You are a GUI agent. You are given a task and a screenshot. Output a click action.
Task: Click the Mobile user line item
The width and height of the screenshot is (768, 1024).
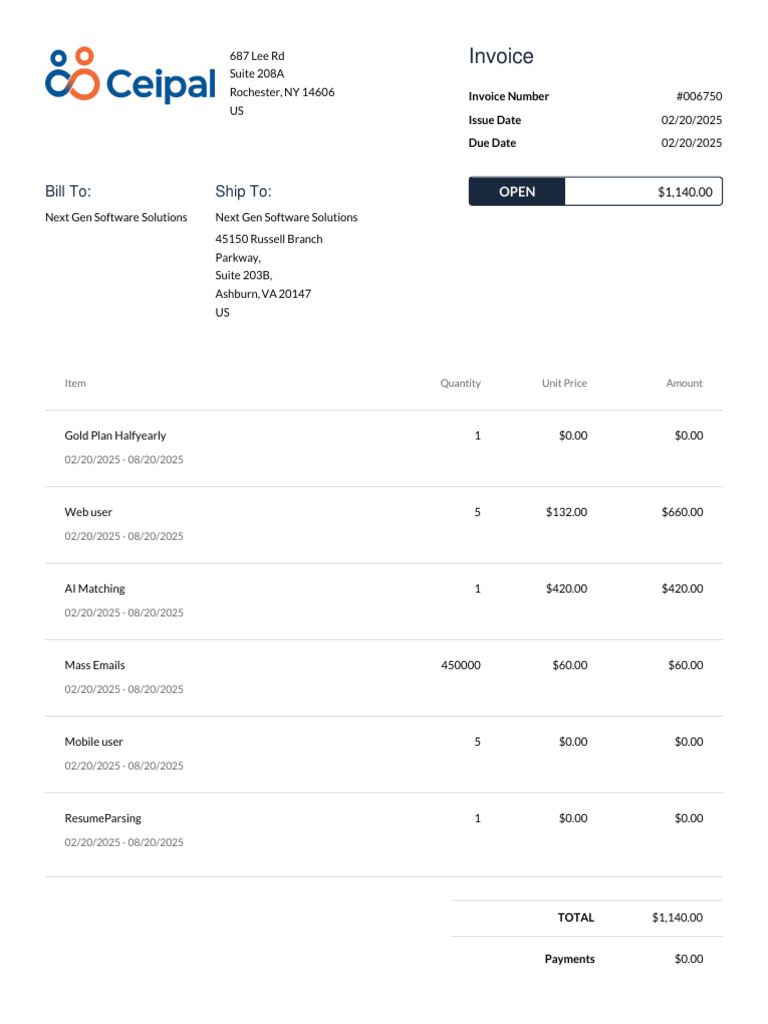[x=94, y=742]
